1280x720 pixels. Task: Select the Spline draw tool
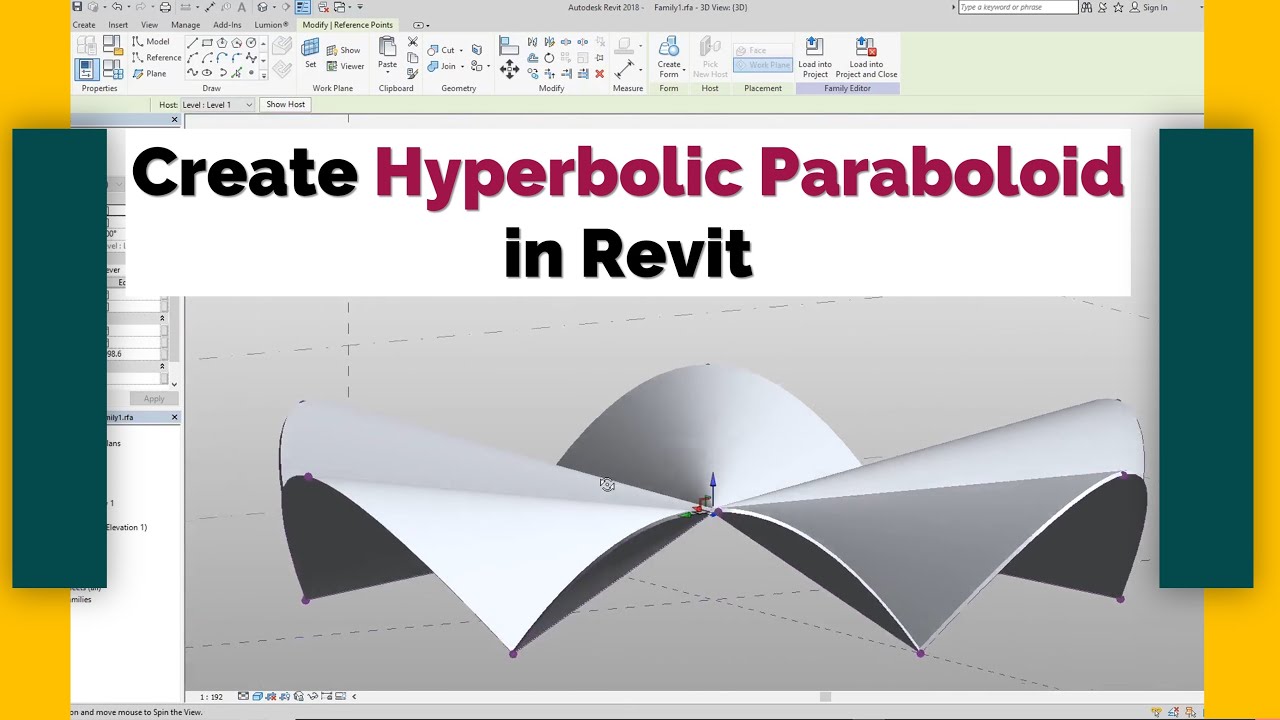(x=192, y=72)
